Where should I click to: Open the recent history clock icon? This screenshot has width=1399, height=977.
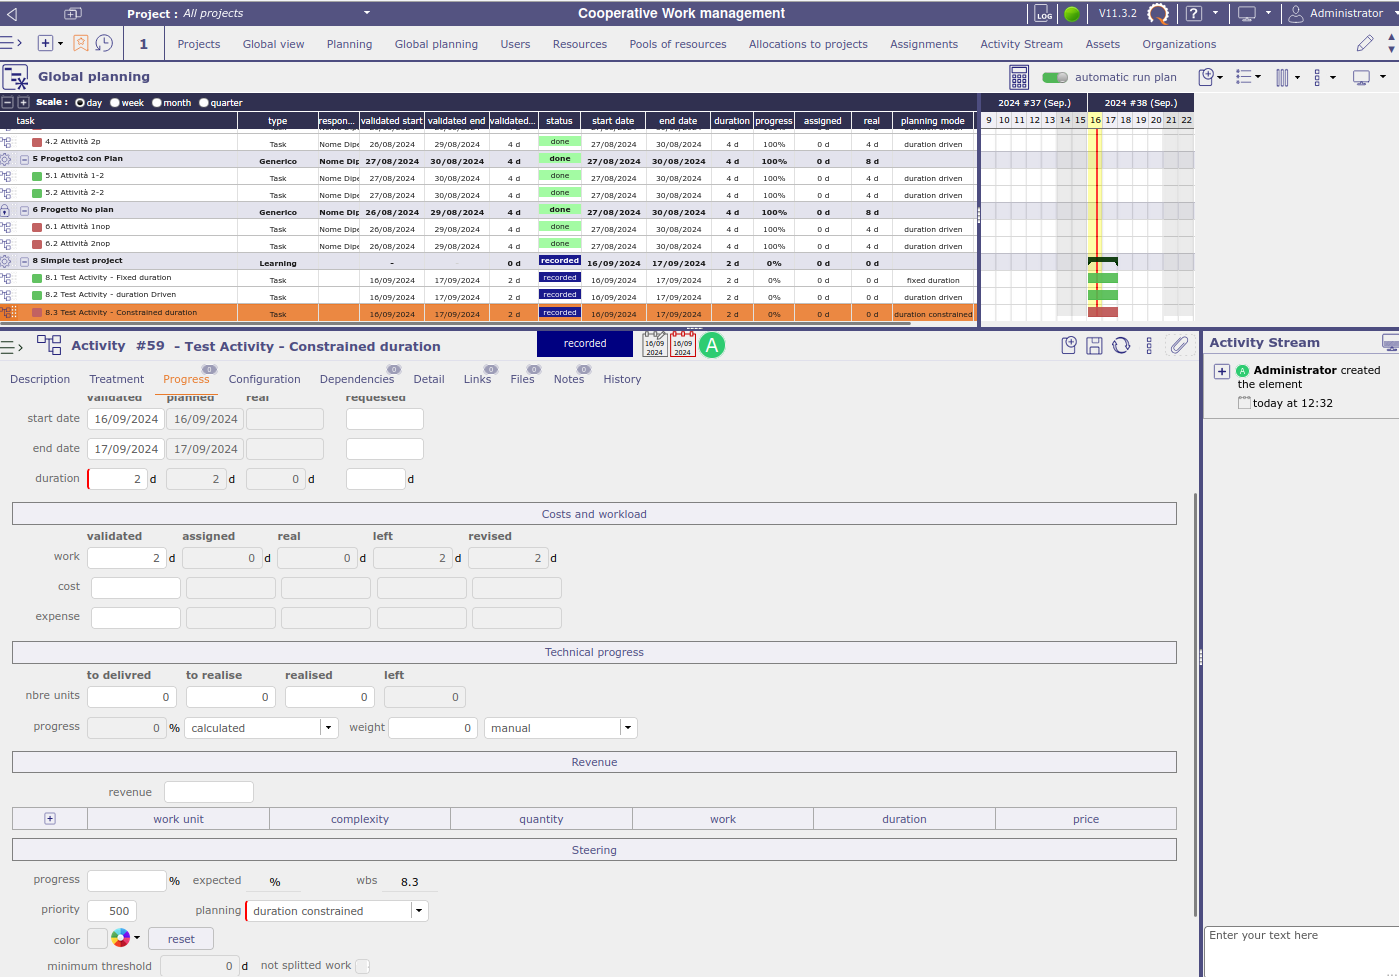pos(104,44)
